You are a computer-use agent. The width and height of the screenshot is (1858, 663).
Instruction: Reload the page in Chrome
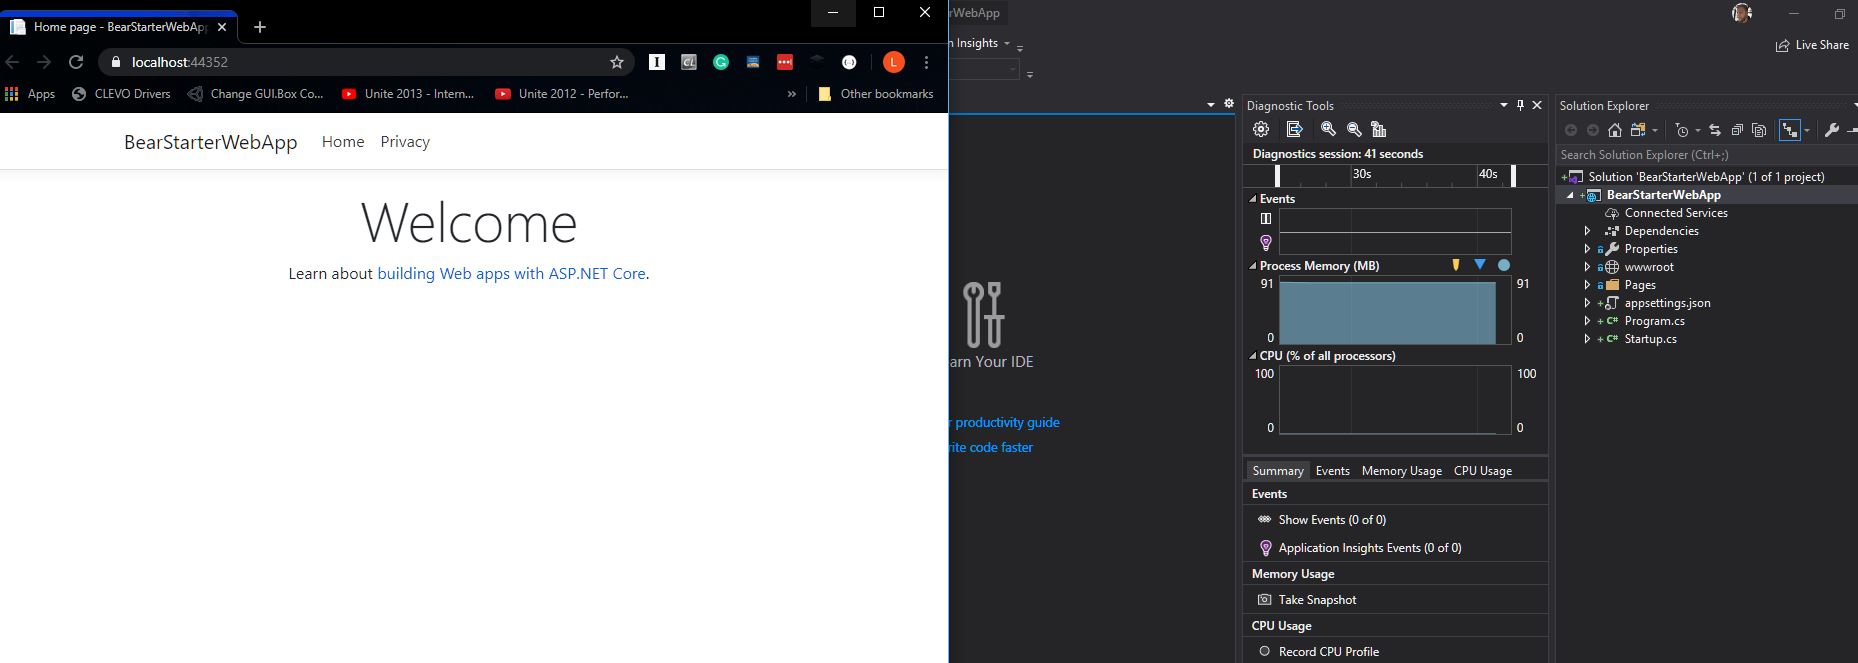tap(76, 62)
